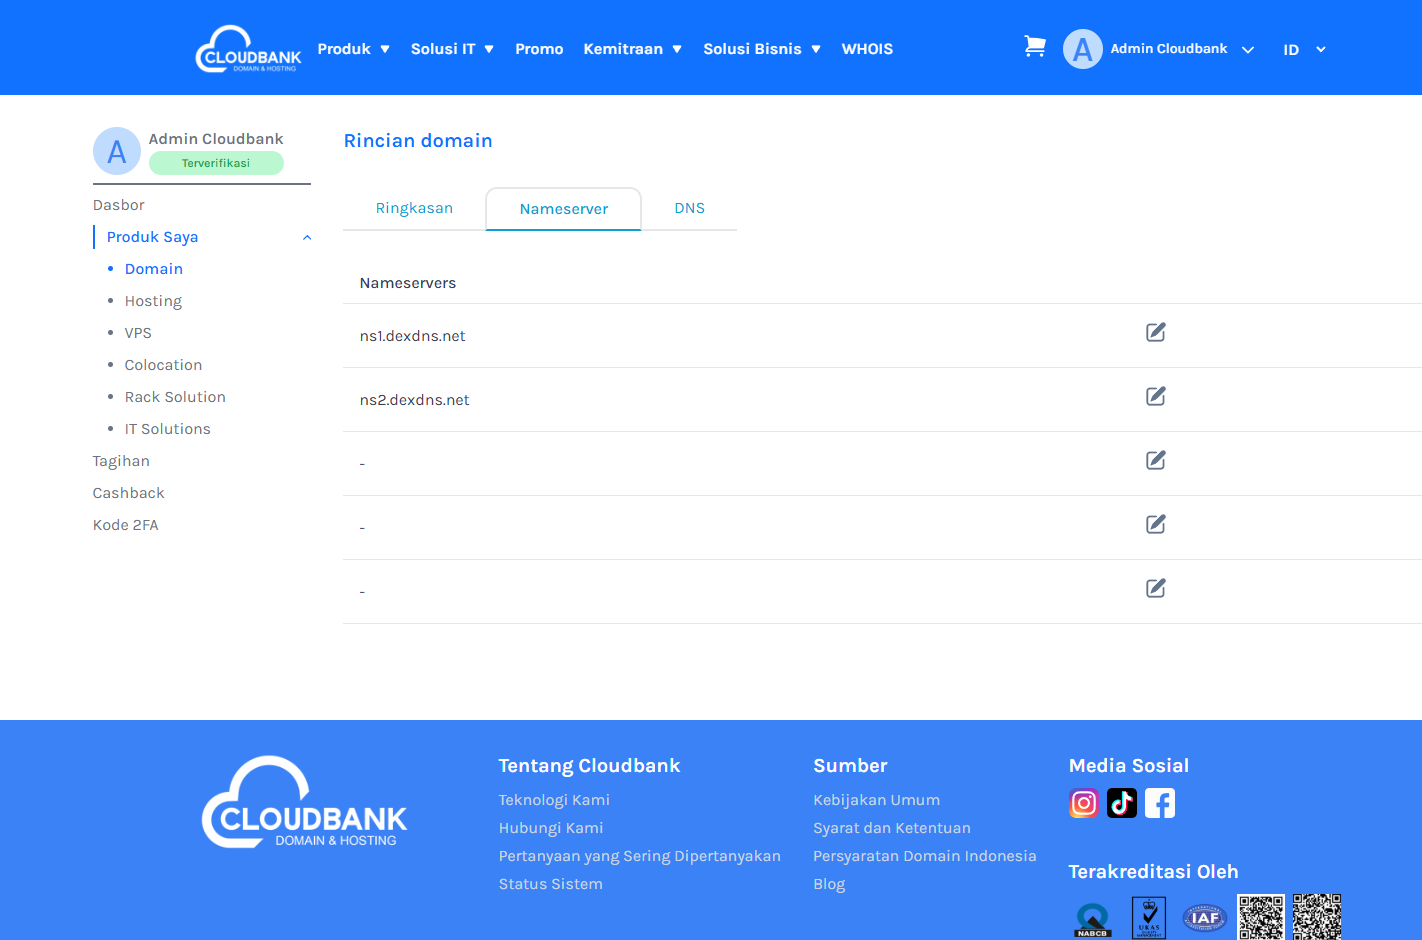Open Hosting in the sidebar
1422x940 pixels.
pos(153,301)
